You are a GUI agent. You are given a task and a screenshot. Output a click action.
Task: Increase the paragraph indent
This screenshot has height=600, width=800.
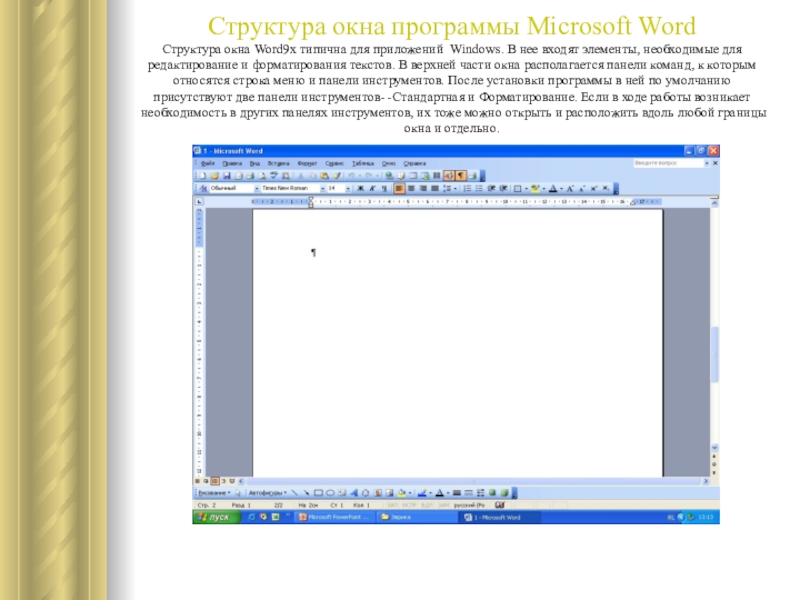tap(504, 188)
